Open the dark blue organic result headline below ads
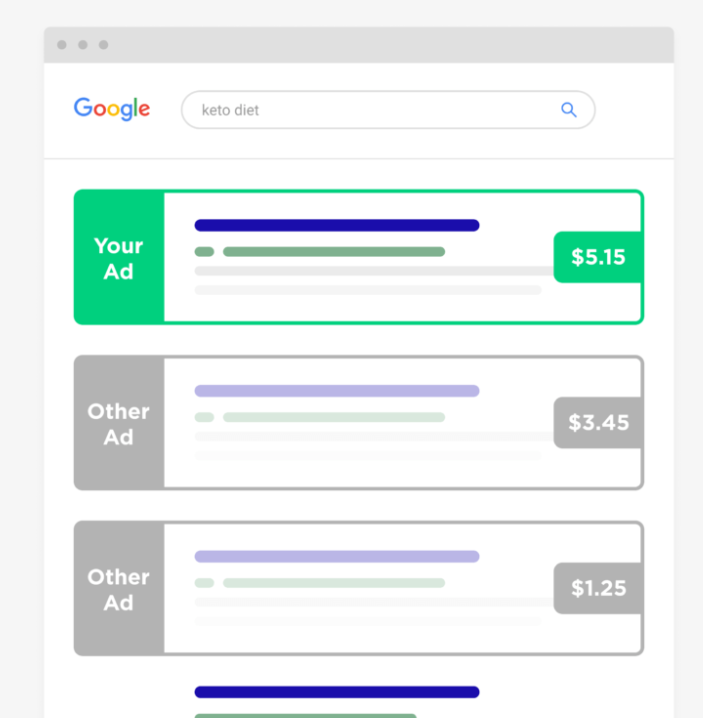 337,692
